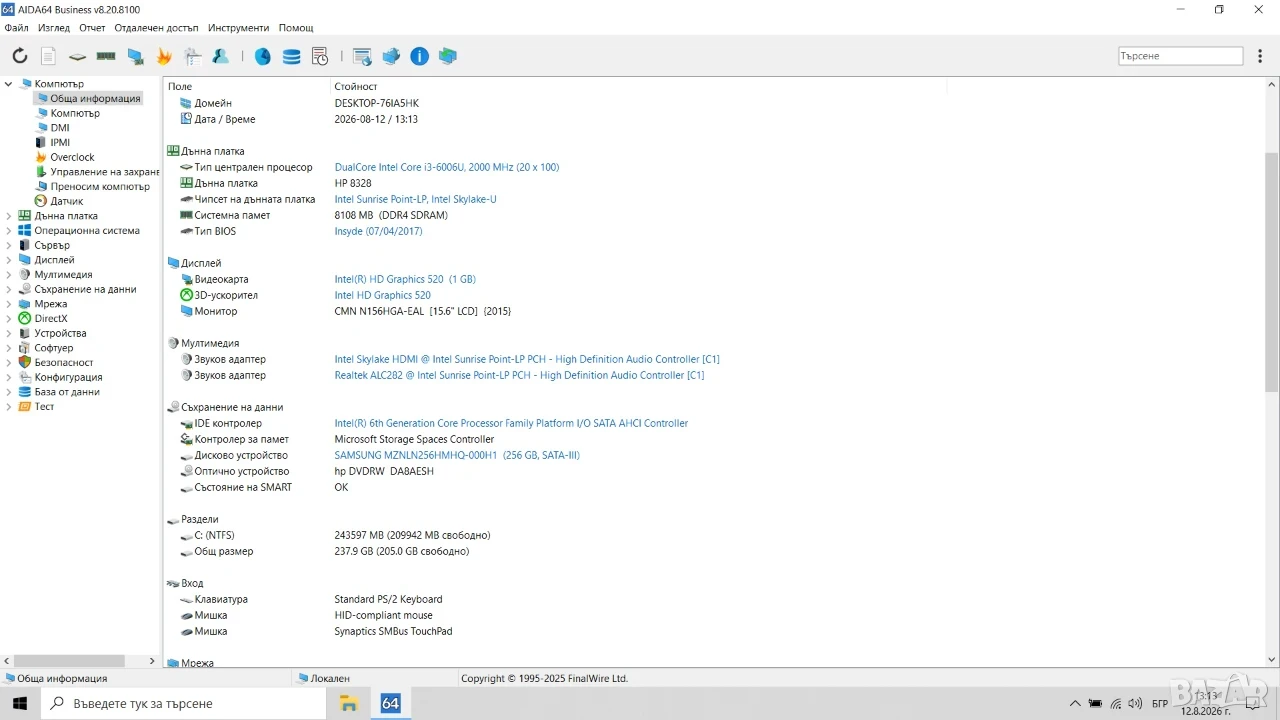Expand the Операционна система tree node
The image size is (1280, 720).
click(x=9, y=231)
